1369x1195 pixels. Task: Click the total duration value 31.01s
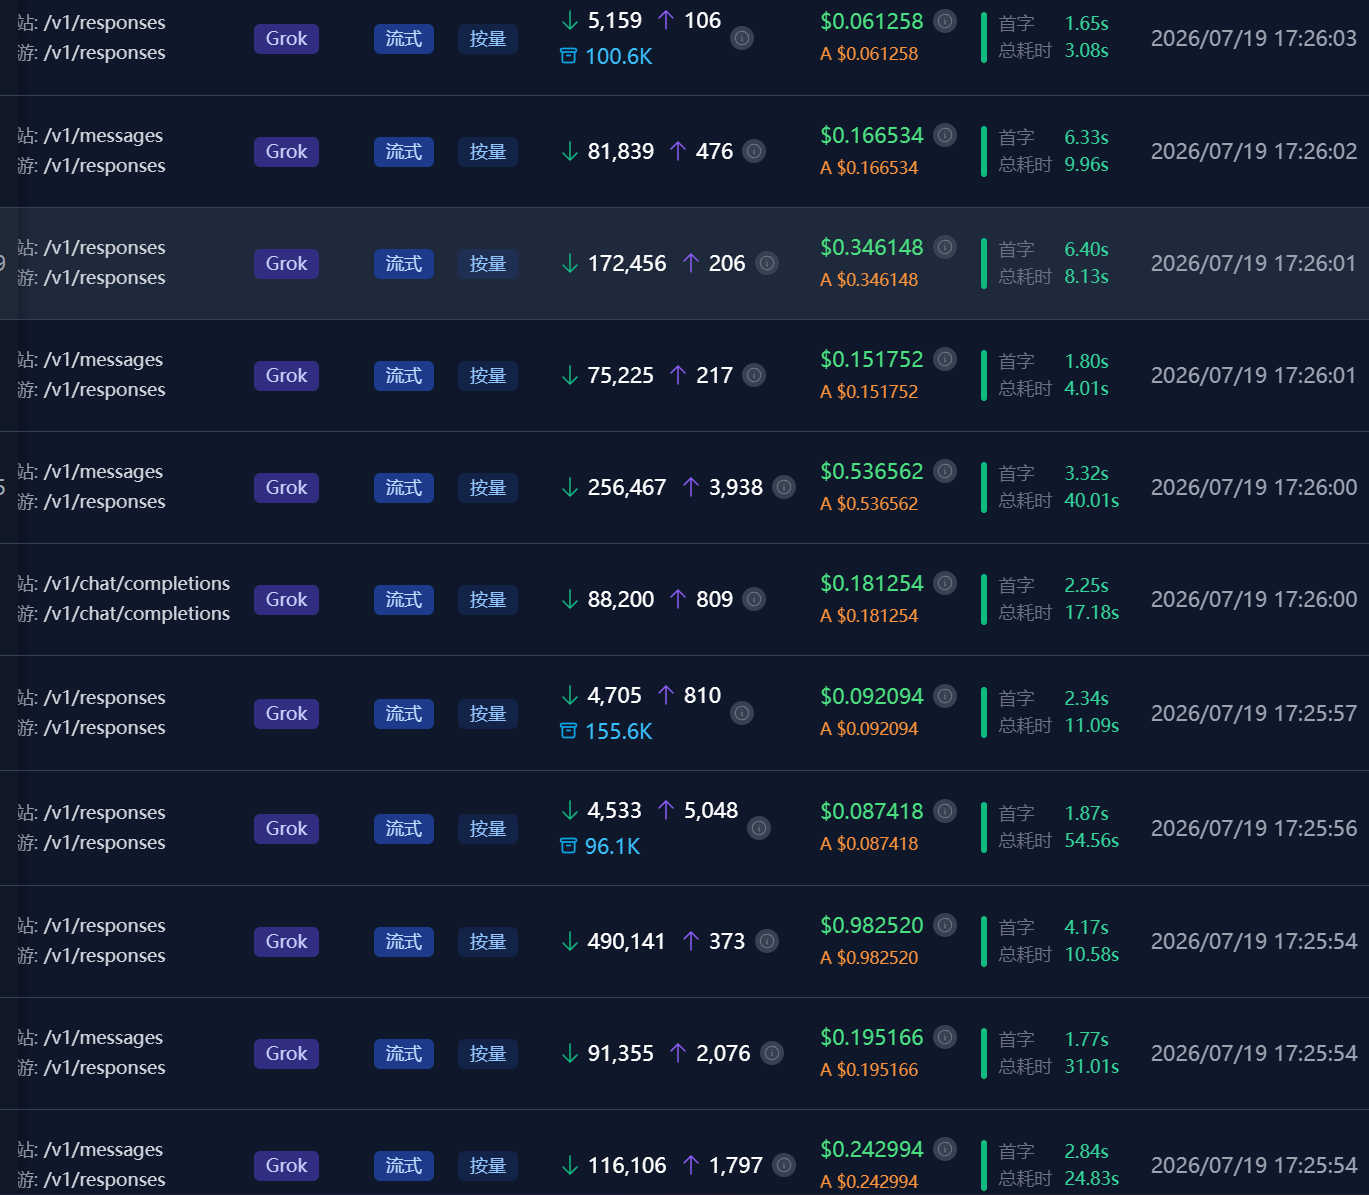[x=1091, y=1066]
